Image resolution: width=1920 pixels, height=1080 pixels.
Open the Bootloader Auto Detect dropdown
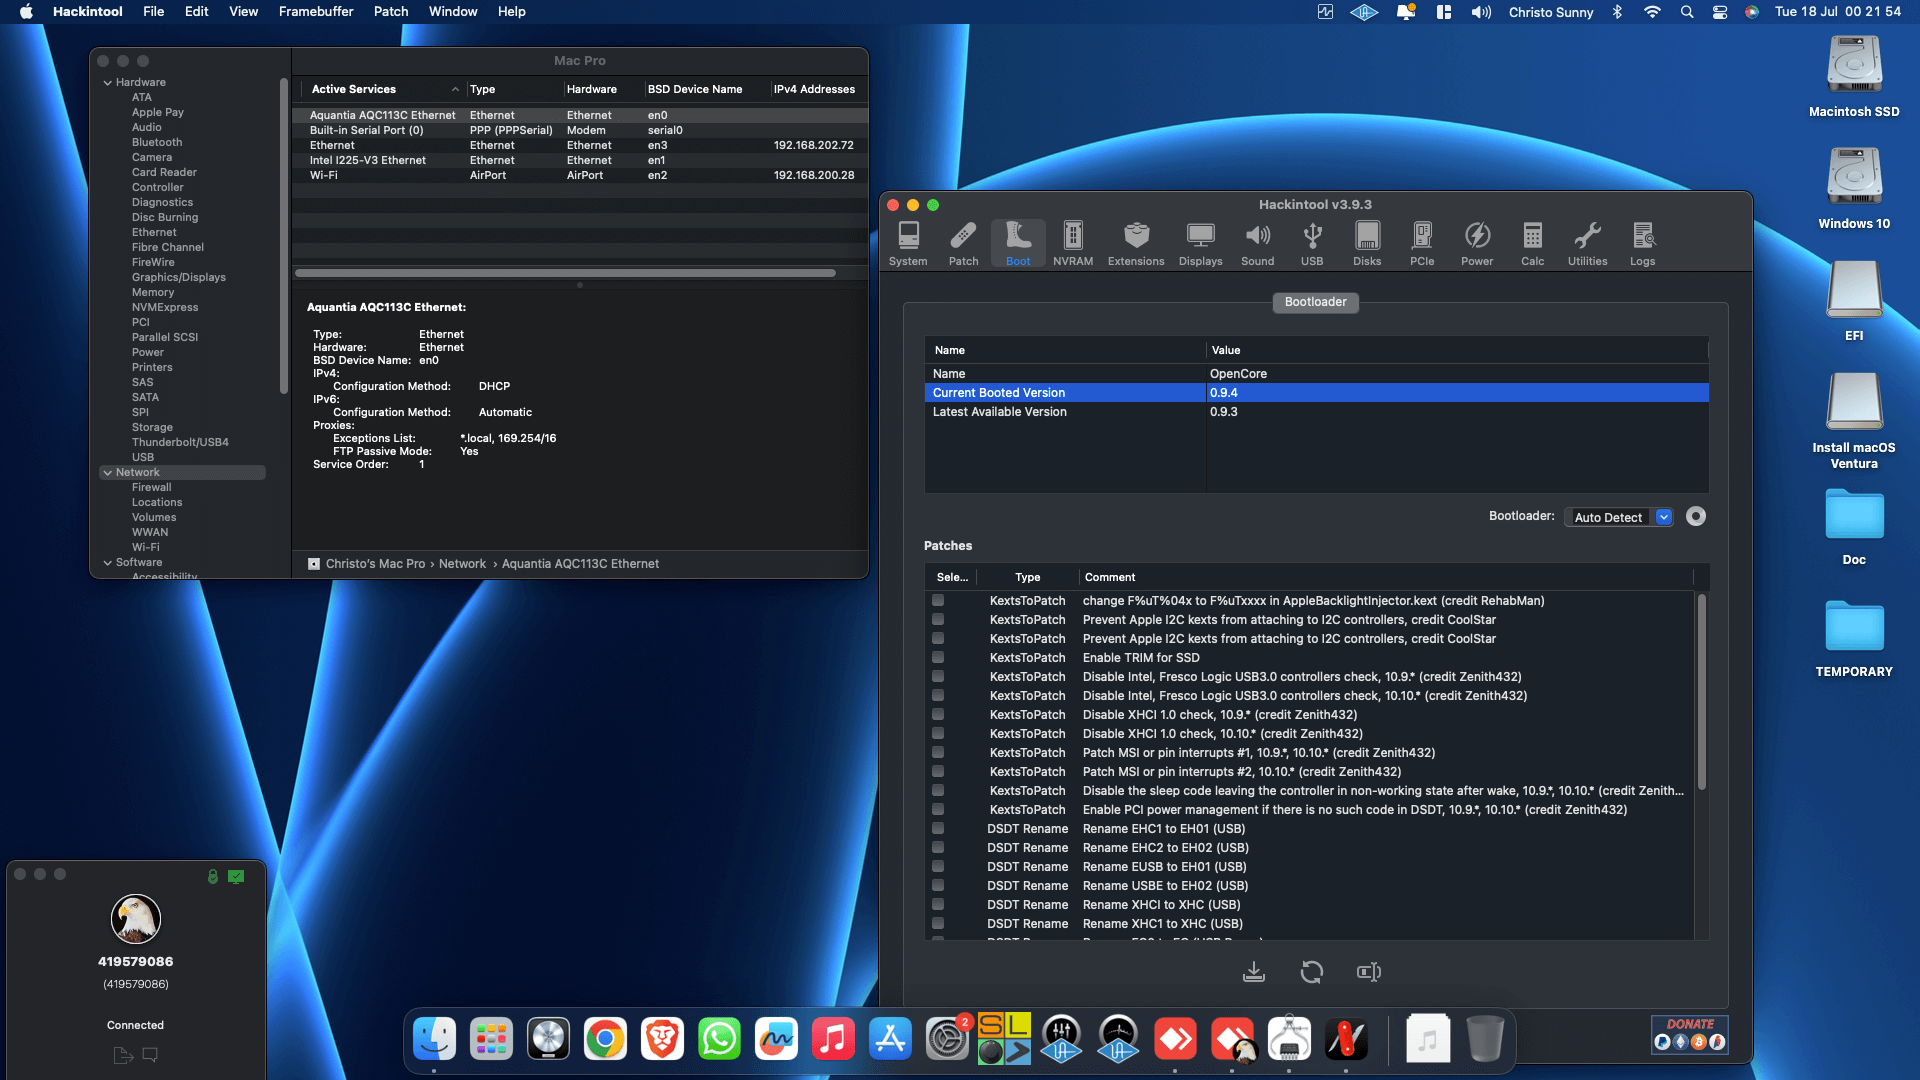[1619, 517]
